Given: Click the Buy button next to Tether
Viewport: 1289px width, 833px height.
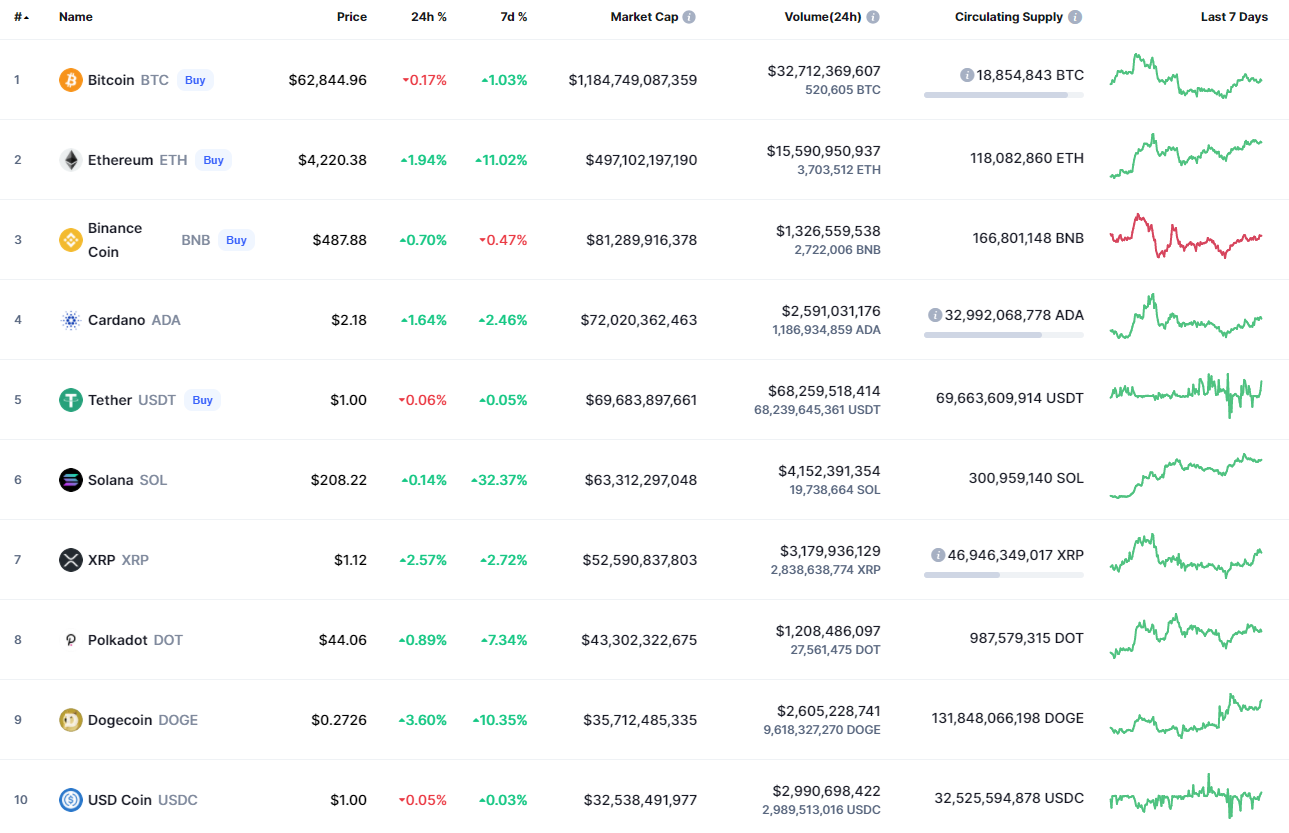Looking at the screenshot, I should pyautogui.click(x=202, y=400).
